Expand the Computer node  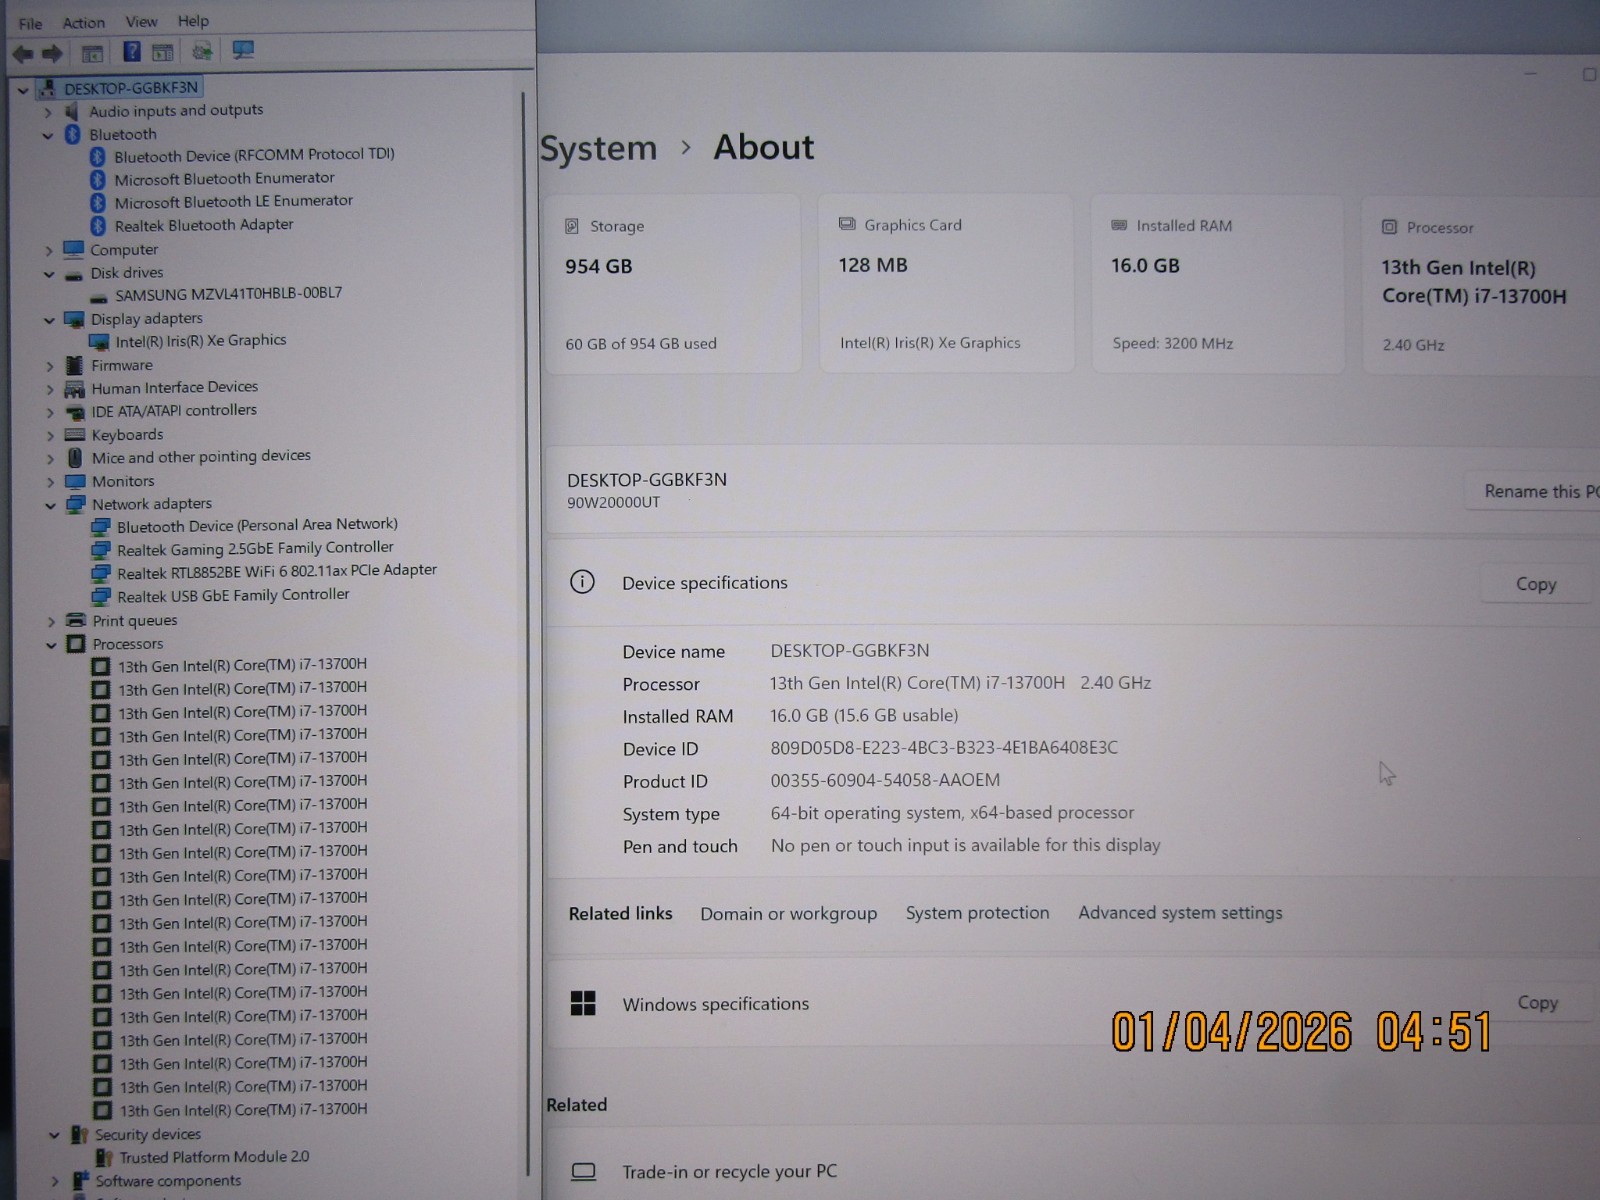(x=49, y=251)
